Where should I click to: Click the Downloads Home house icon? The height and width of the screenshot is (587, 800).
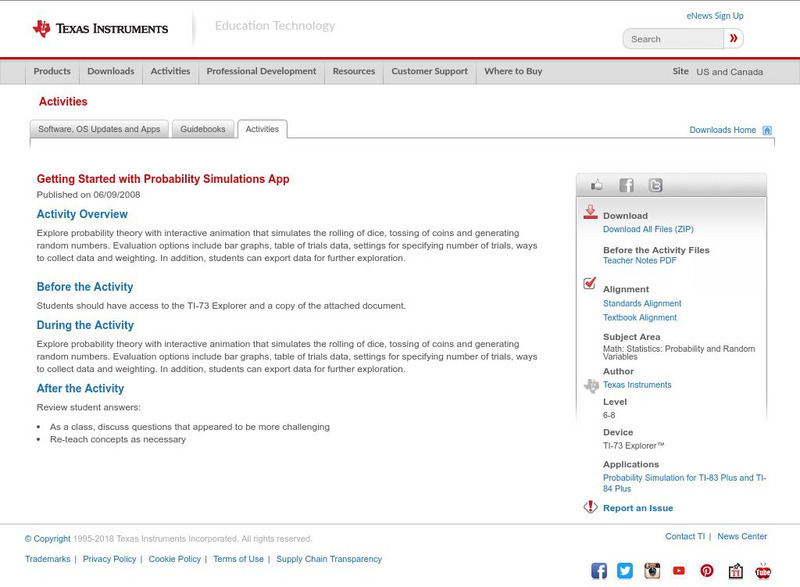(767, 130)
